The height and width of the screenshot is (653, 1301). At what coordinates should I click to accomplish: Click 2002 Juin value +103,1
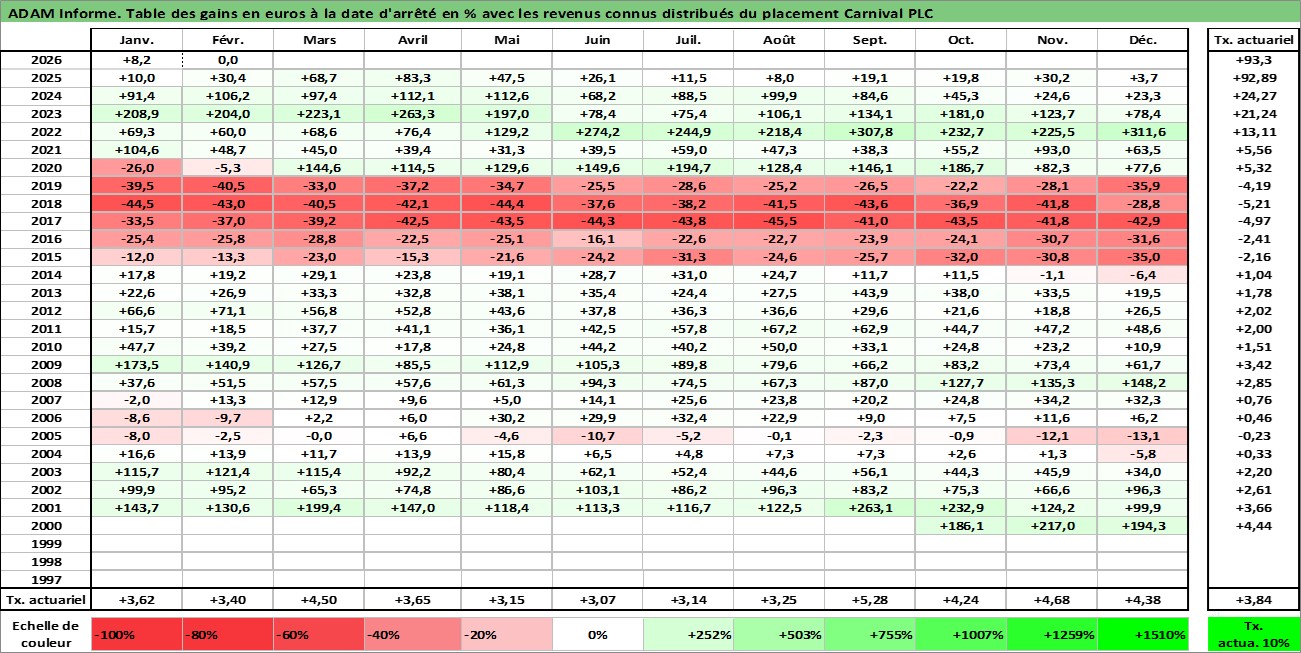pos(597,489)
